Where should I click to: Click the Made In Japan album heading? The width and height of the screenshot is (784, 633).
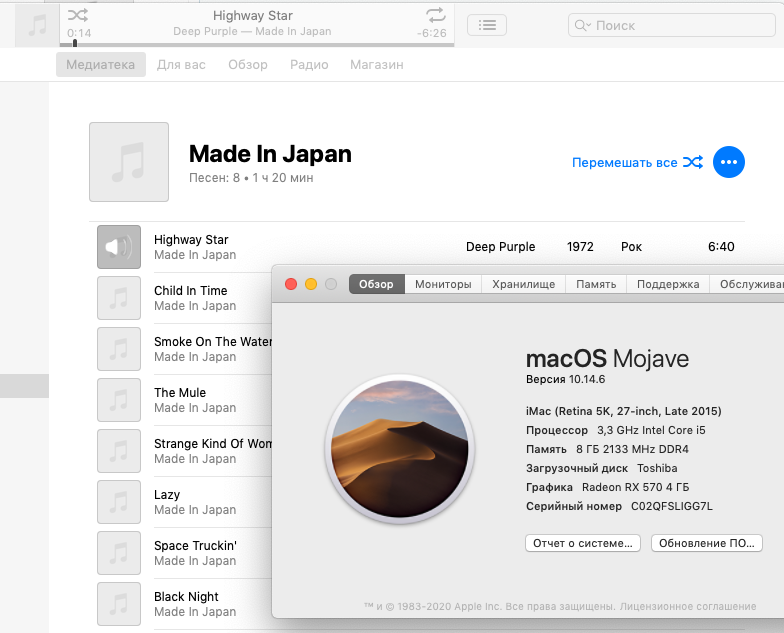point(270,154)
